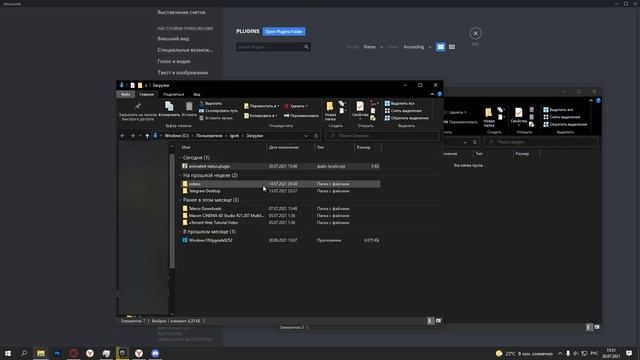This screenshot has width=640, height=360.
Task: Collapse the На прошлой неделе (2) group
Action: pyautogui.click(x=209, y=175)
